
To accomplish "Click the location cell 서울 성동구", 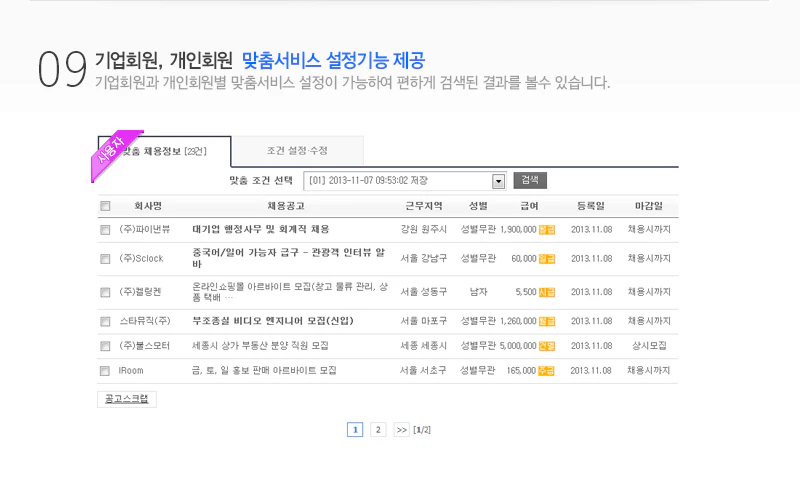I will 423,292.
